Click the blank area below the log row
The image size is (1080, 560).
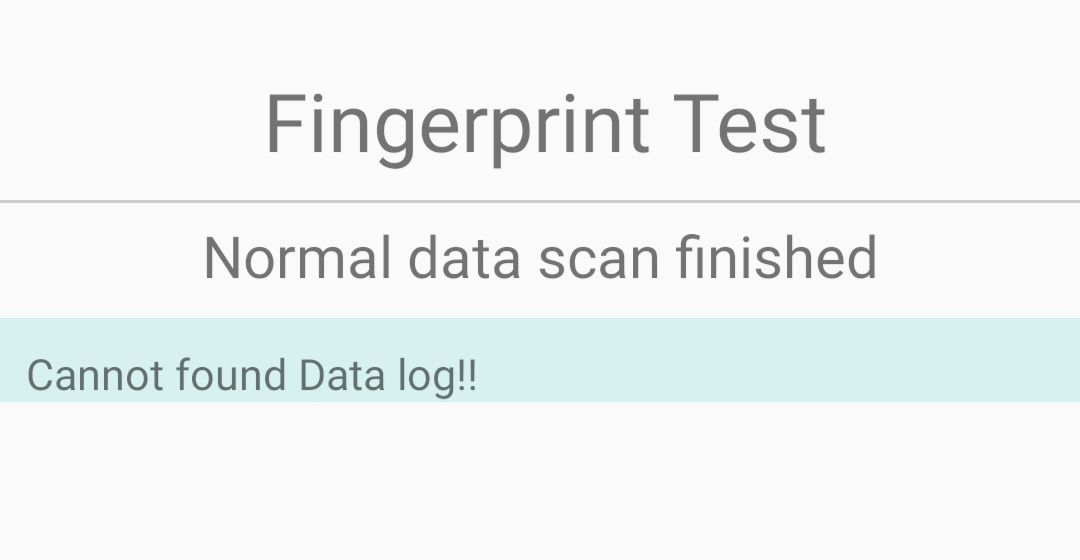click(x=540, y=480)
